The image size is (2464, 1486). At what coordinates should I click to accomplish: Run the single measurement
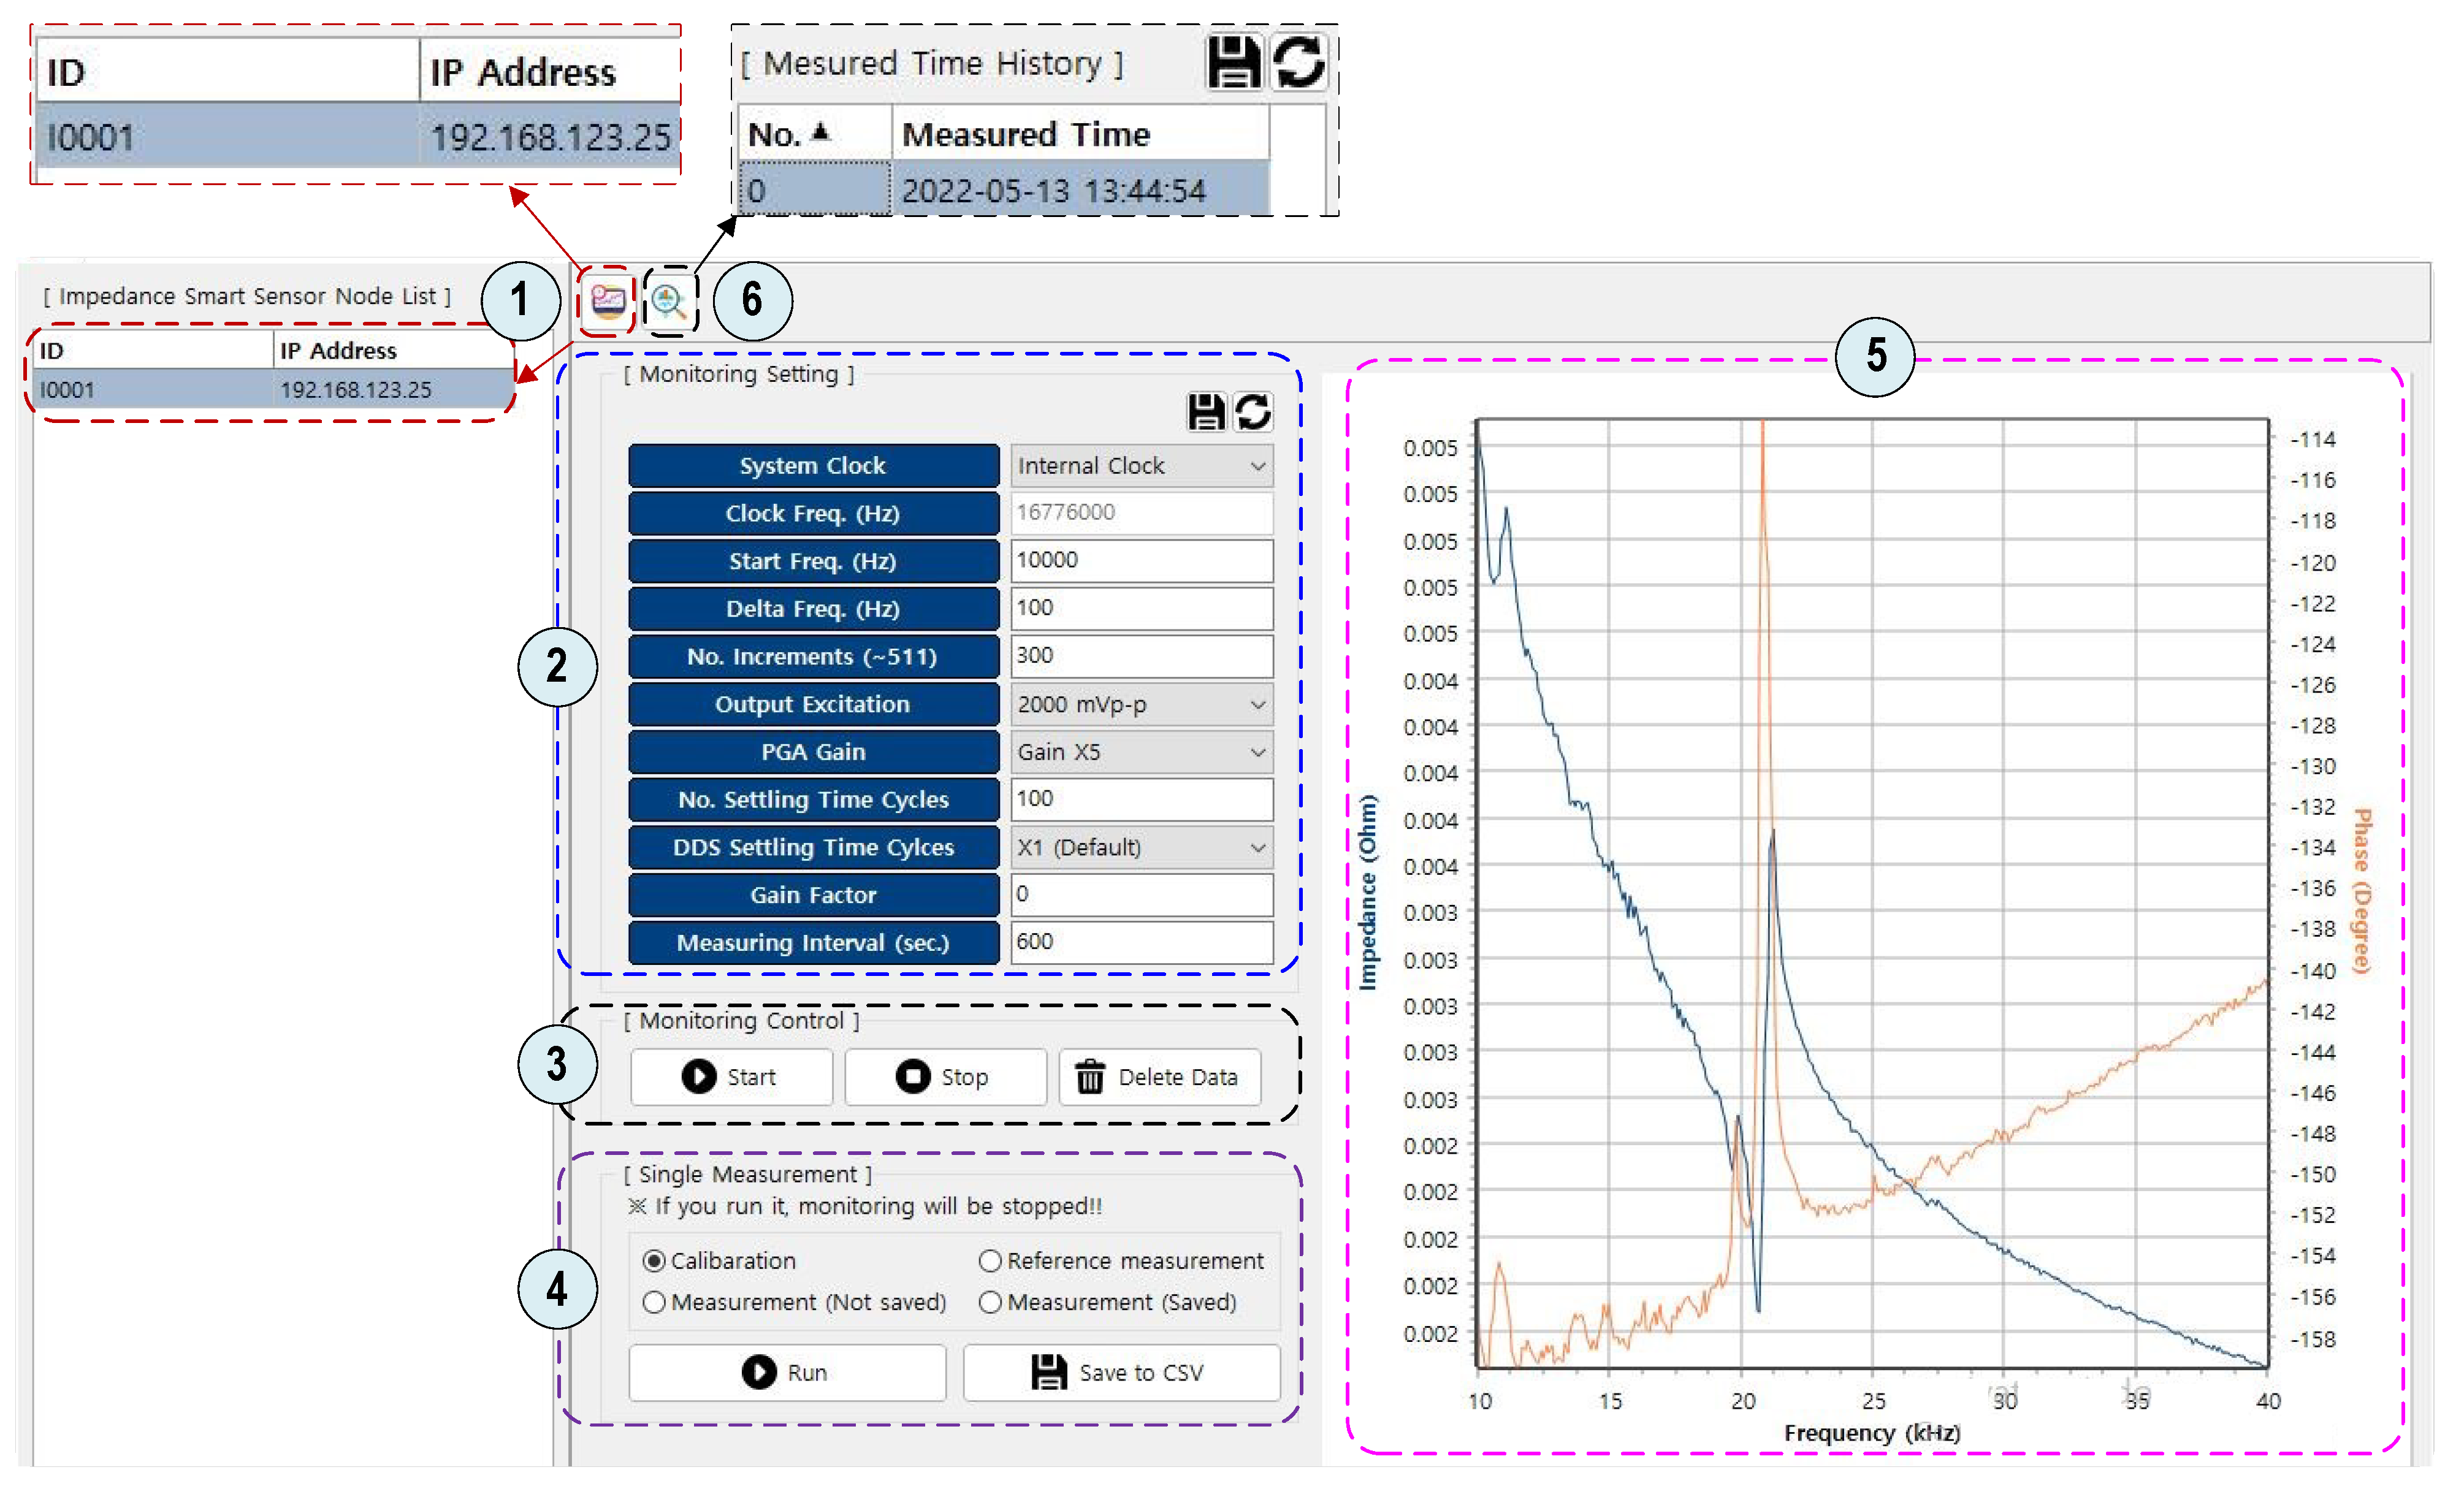click(786, 1372)
